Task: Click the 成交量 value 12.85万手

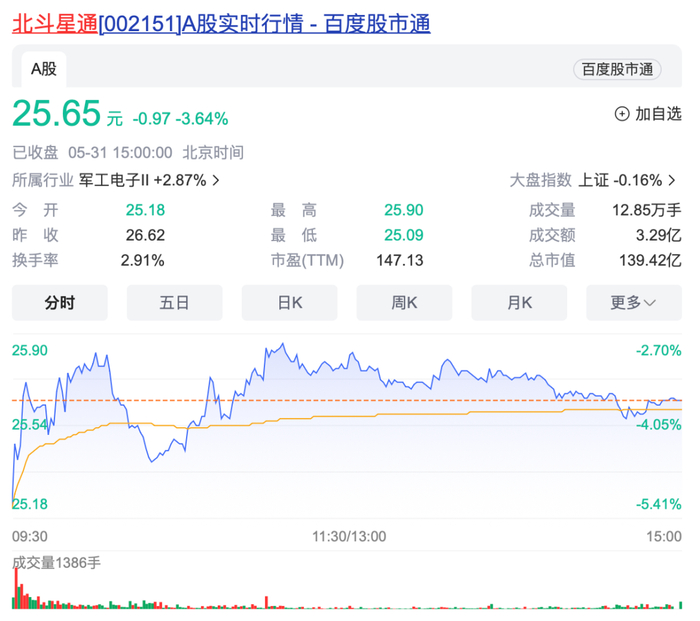Action: [x=646, y=210]
